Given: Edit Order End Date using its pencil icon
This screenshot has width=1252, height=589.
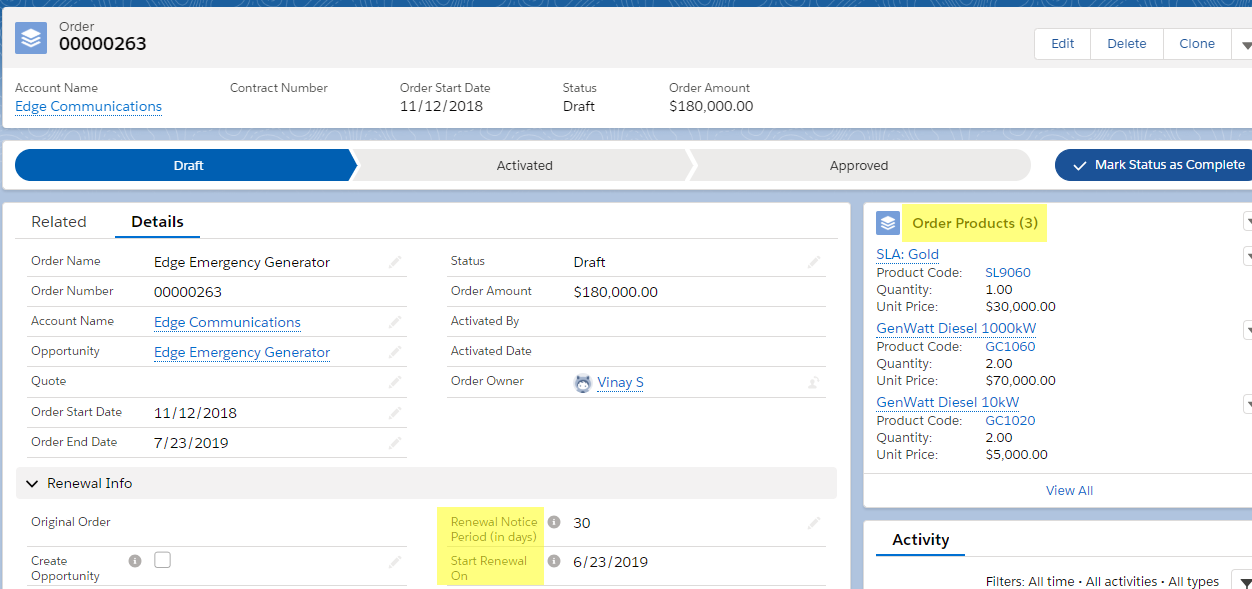Looking at the screenshot, I should coord(395,443).
